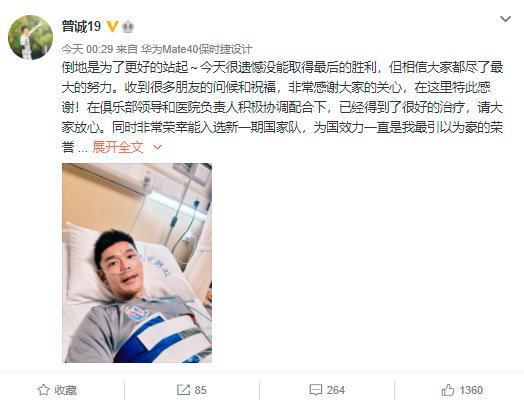524x404 pixels.
Task: Click the yellow V verified badge
Action: [x=112, y=26]
